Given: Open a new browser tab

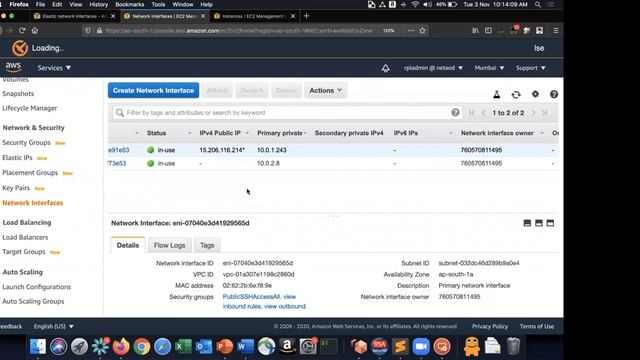Looking at the screenshot, I should (307, 16).
